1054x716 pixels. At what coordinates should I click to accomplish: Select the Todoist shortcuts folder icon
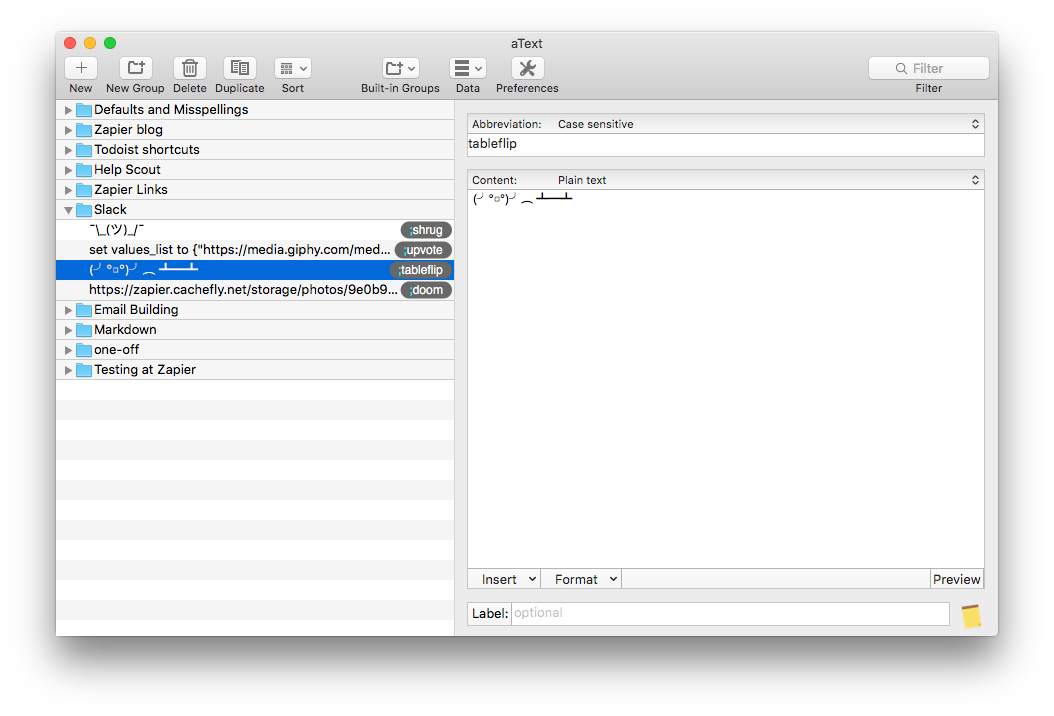pyautogui.click(x=84, y=150)
